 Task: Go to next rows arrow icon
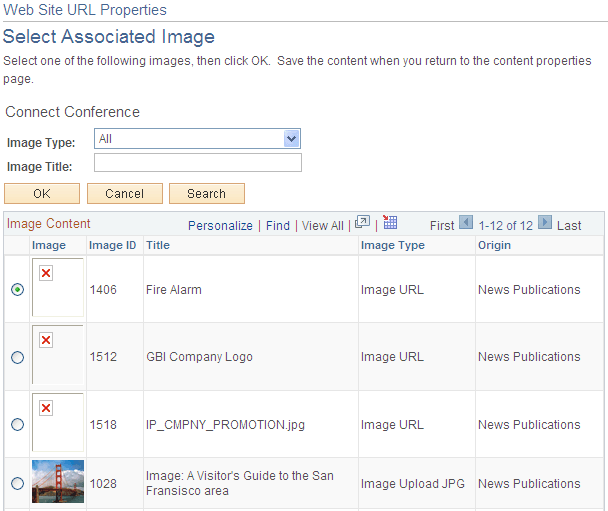[x=545, y=223]
